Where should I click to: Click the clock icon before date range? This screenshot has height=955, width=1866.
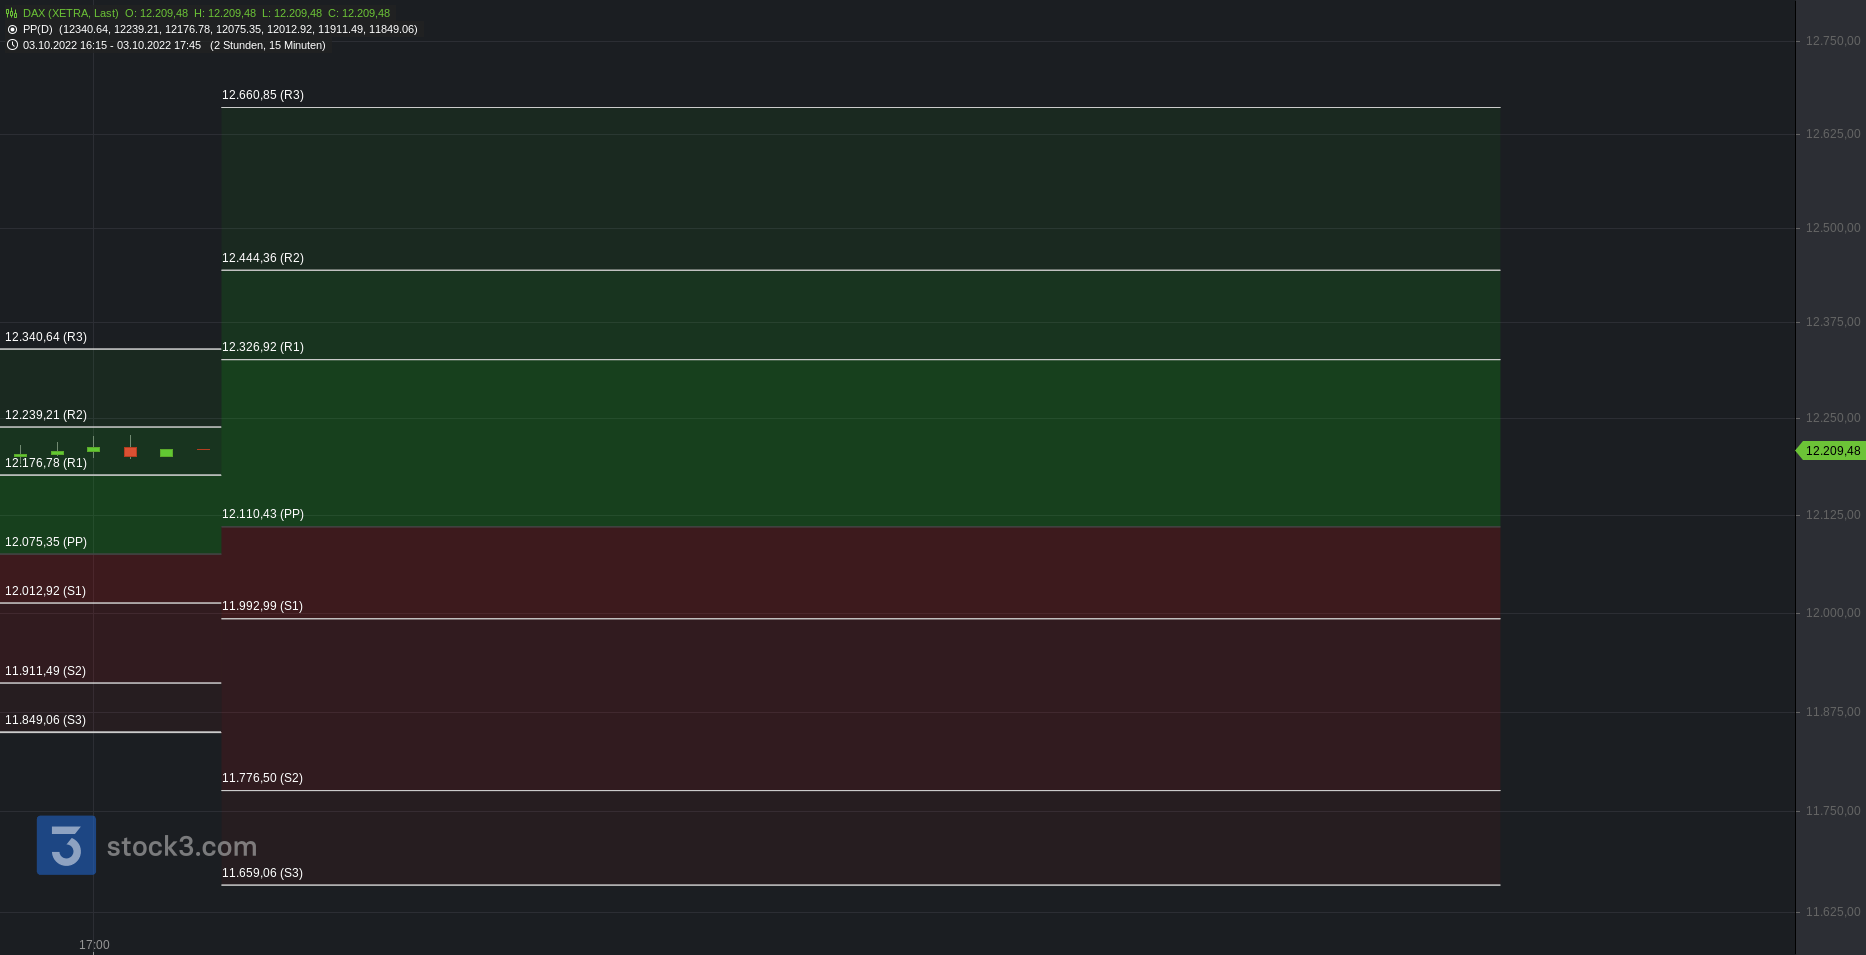coord(12,45)
